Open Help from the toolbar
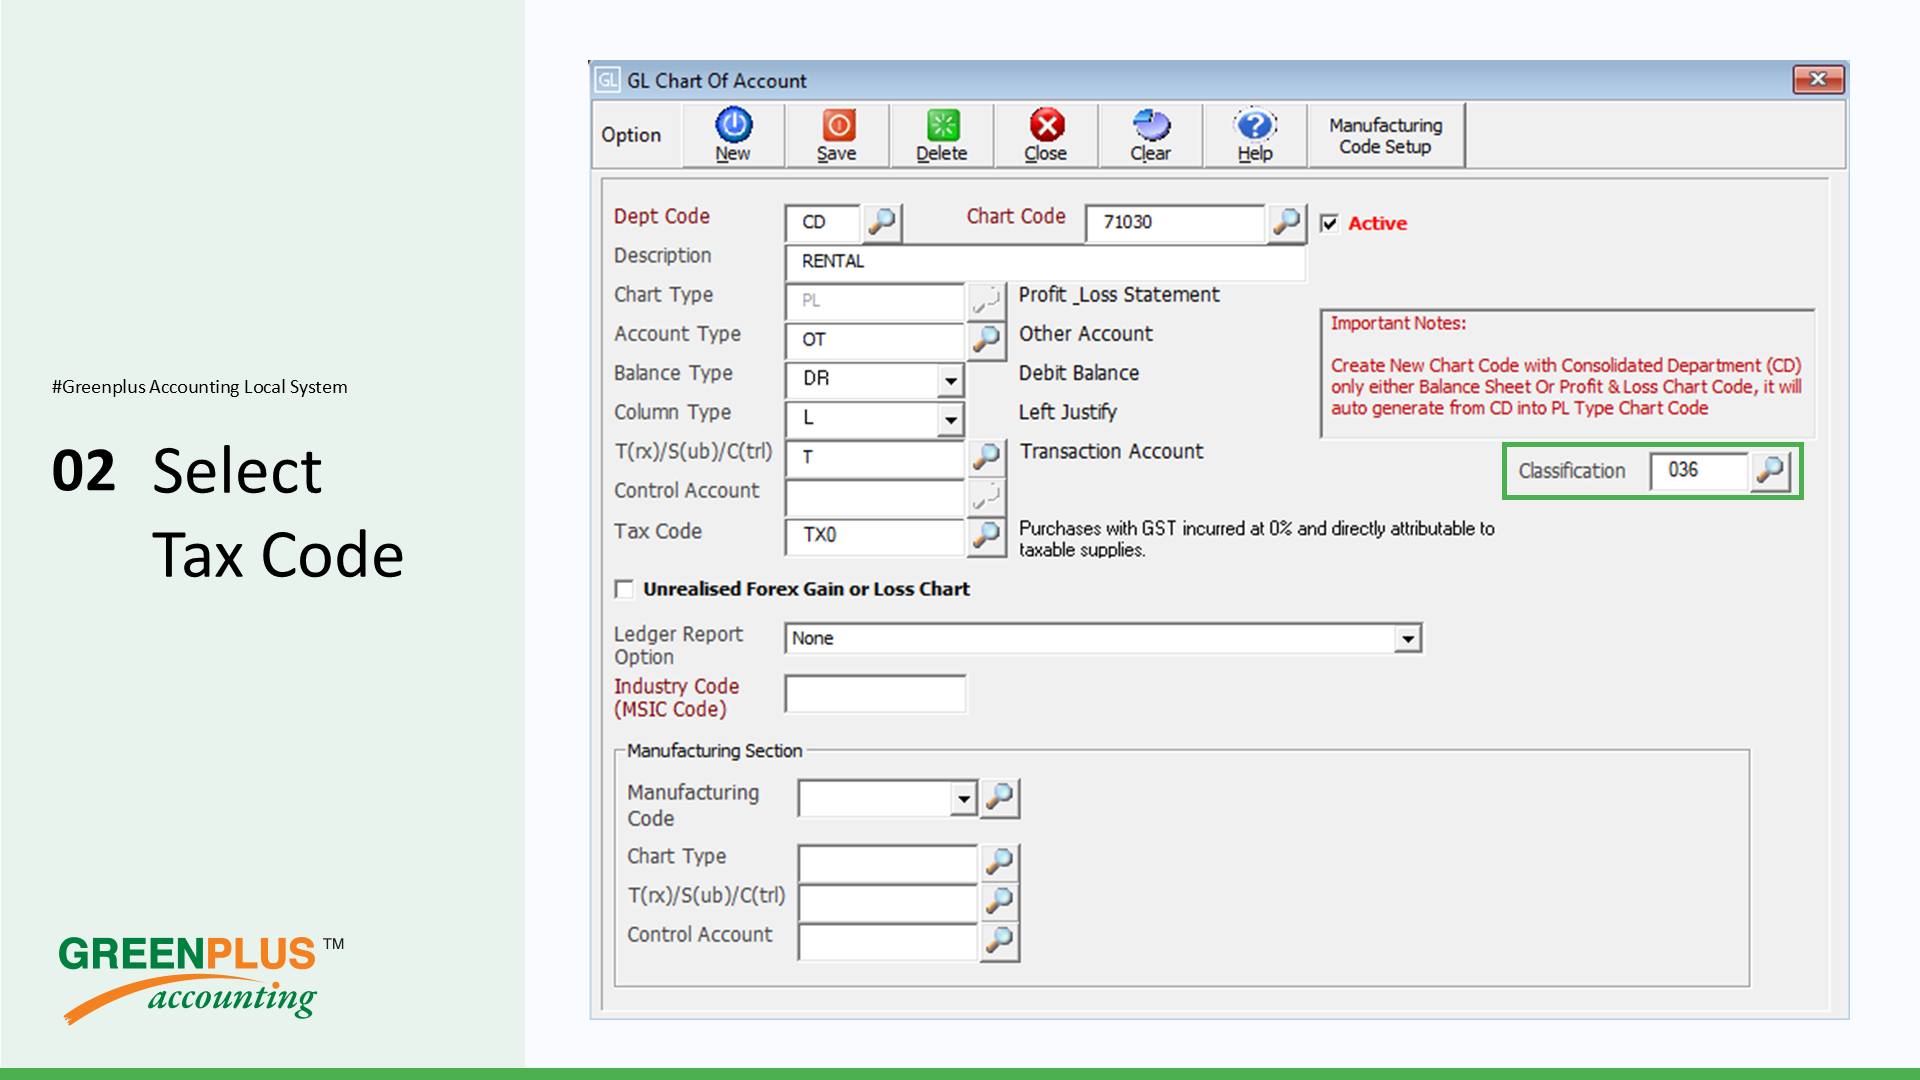This screenshot has height=1080, width=1920. pyautogui.click(x=1254, y=135)
